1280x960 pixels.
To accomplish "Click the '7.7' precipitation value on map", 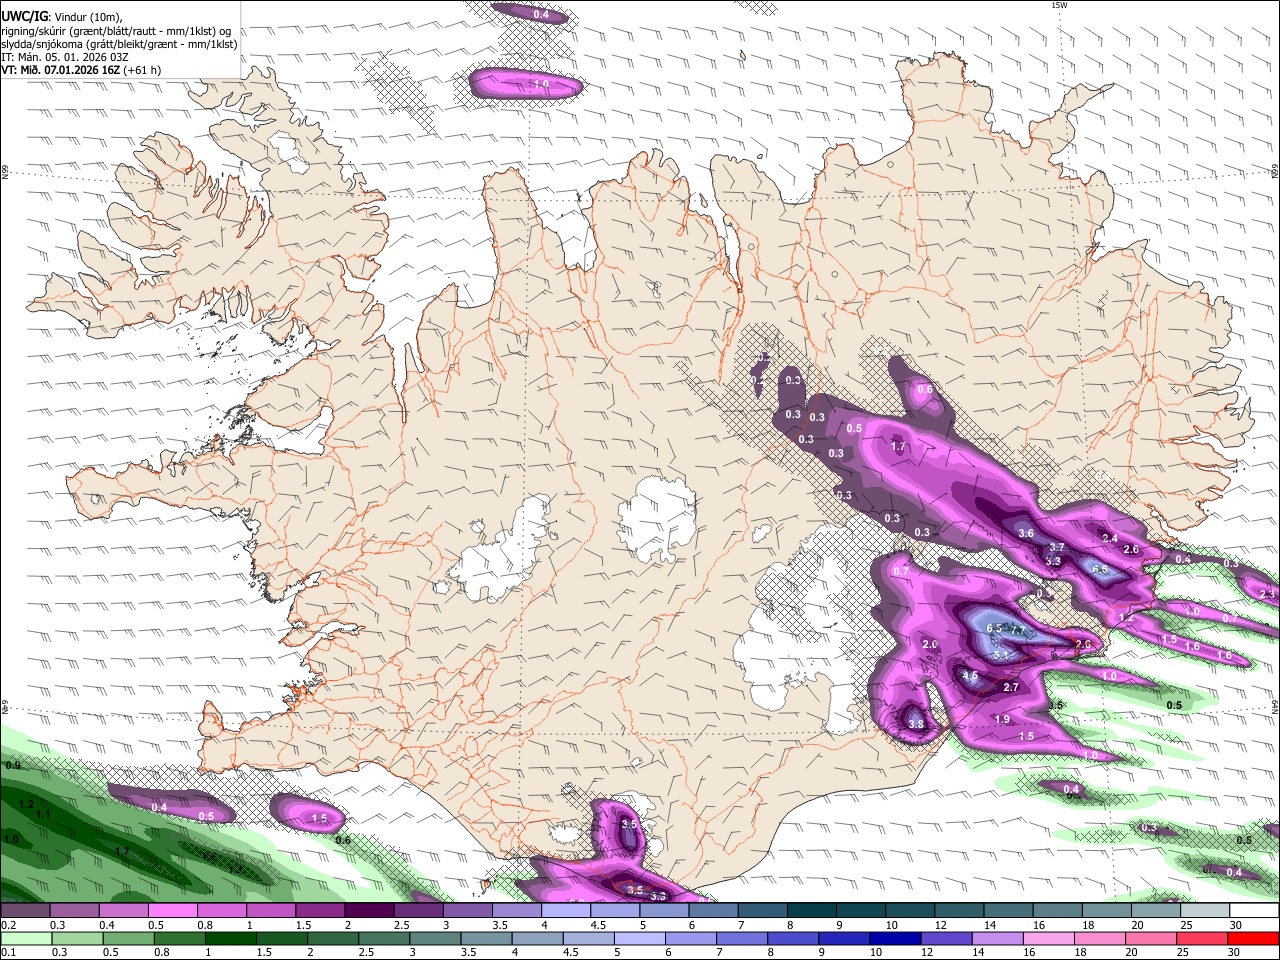I will click(1018, 631).
